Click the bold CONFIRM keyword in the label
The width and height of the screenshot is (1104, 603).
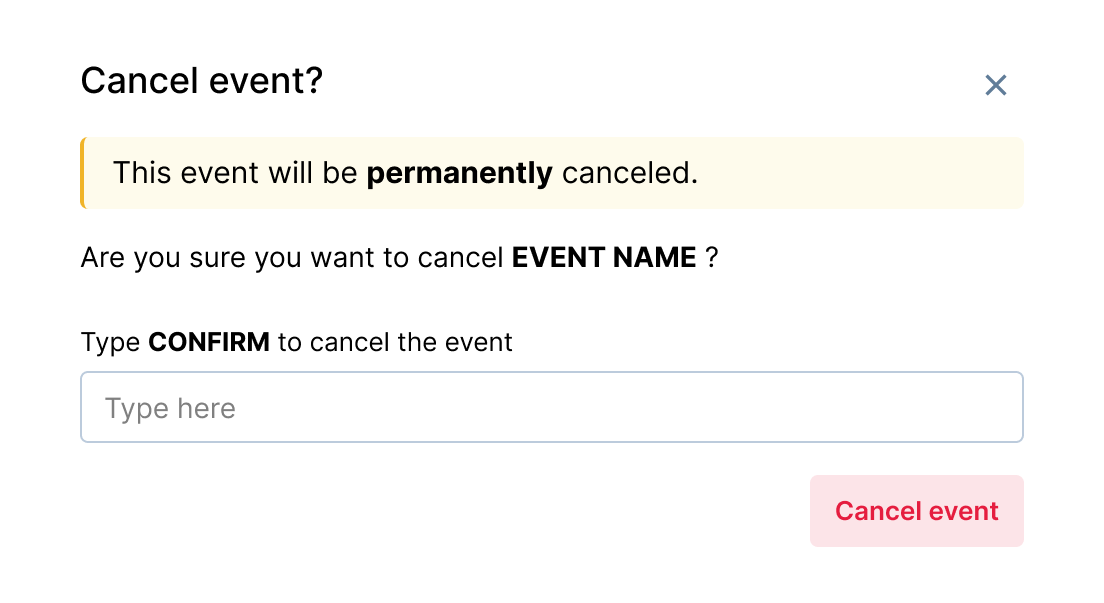[x=209, y=342]
